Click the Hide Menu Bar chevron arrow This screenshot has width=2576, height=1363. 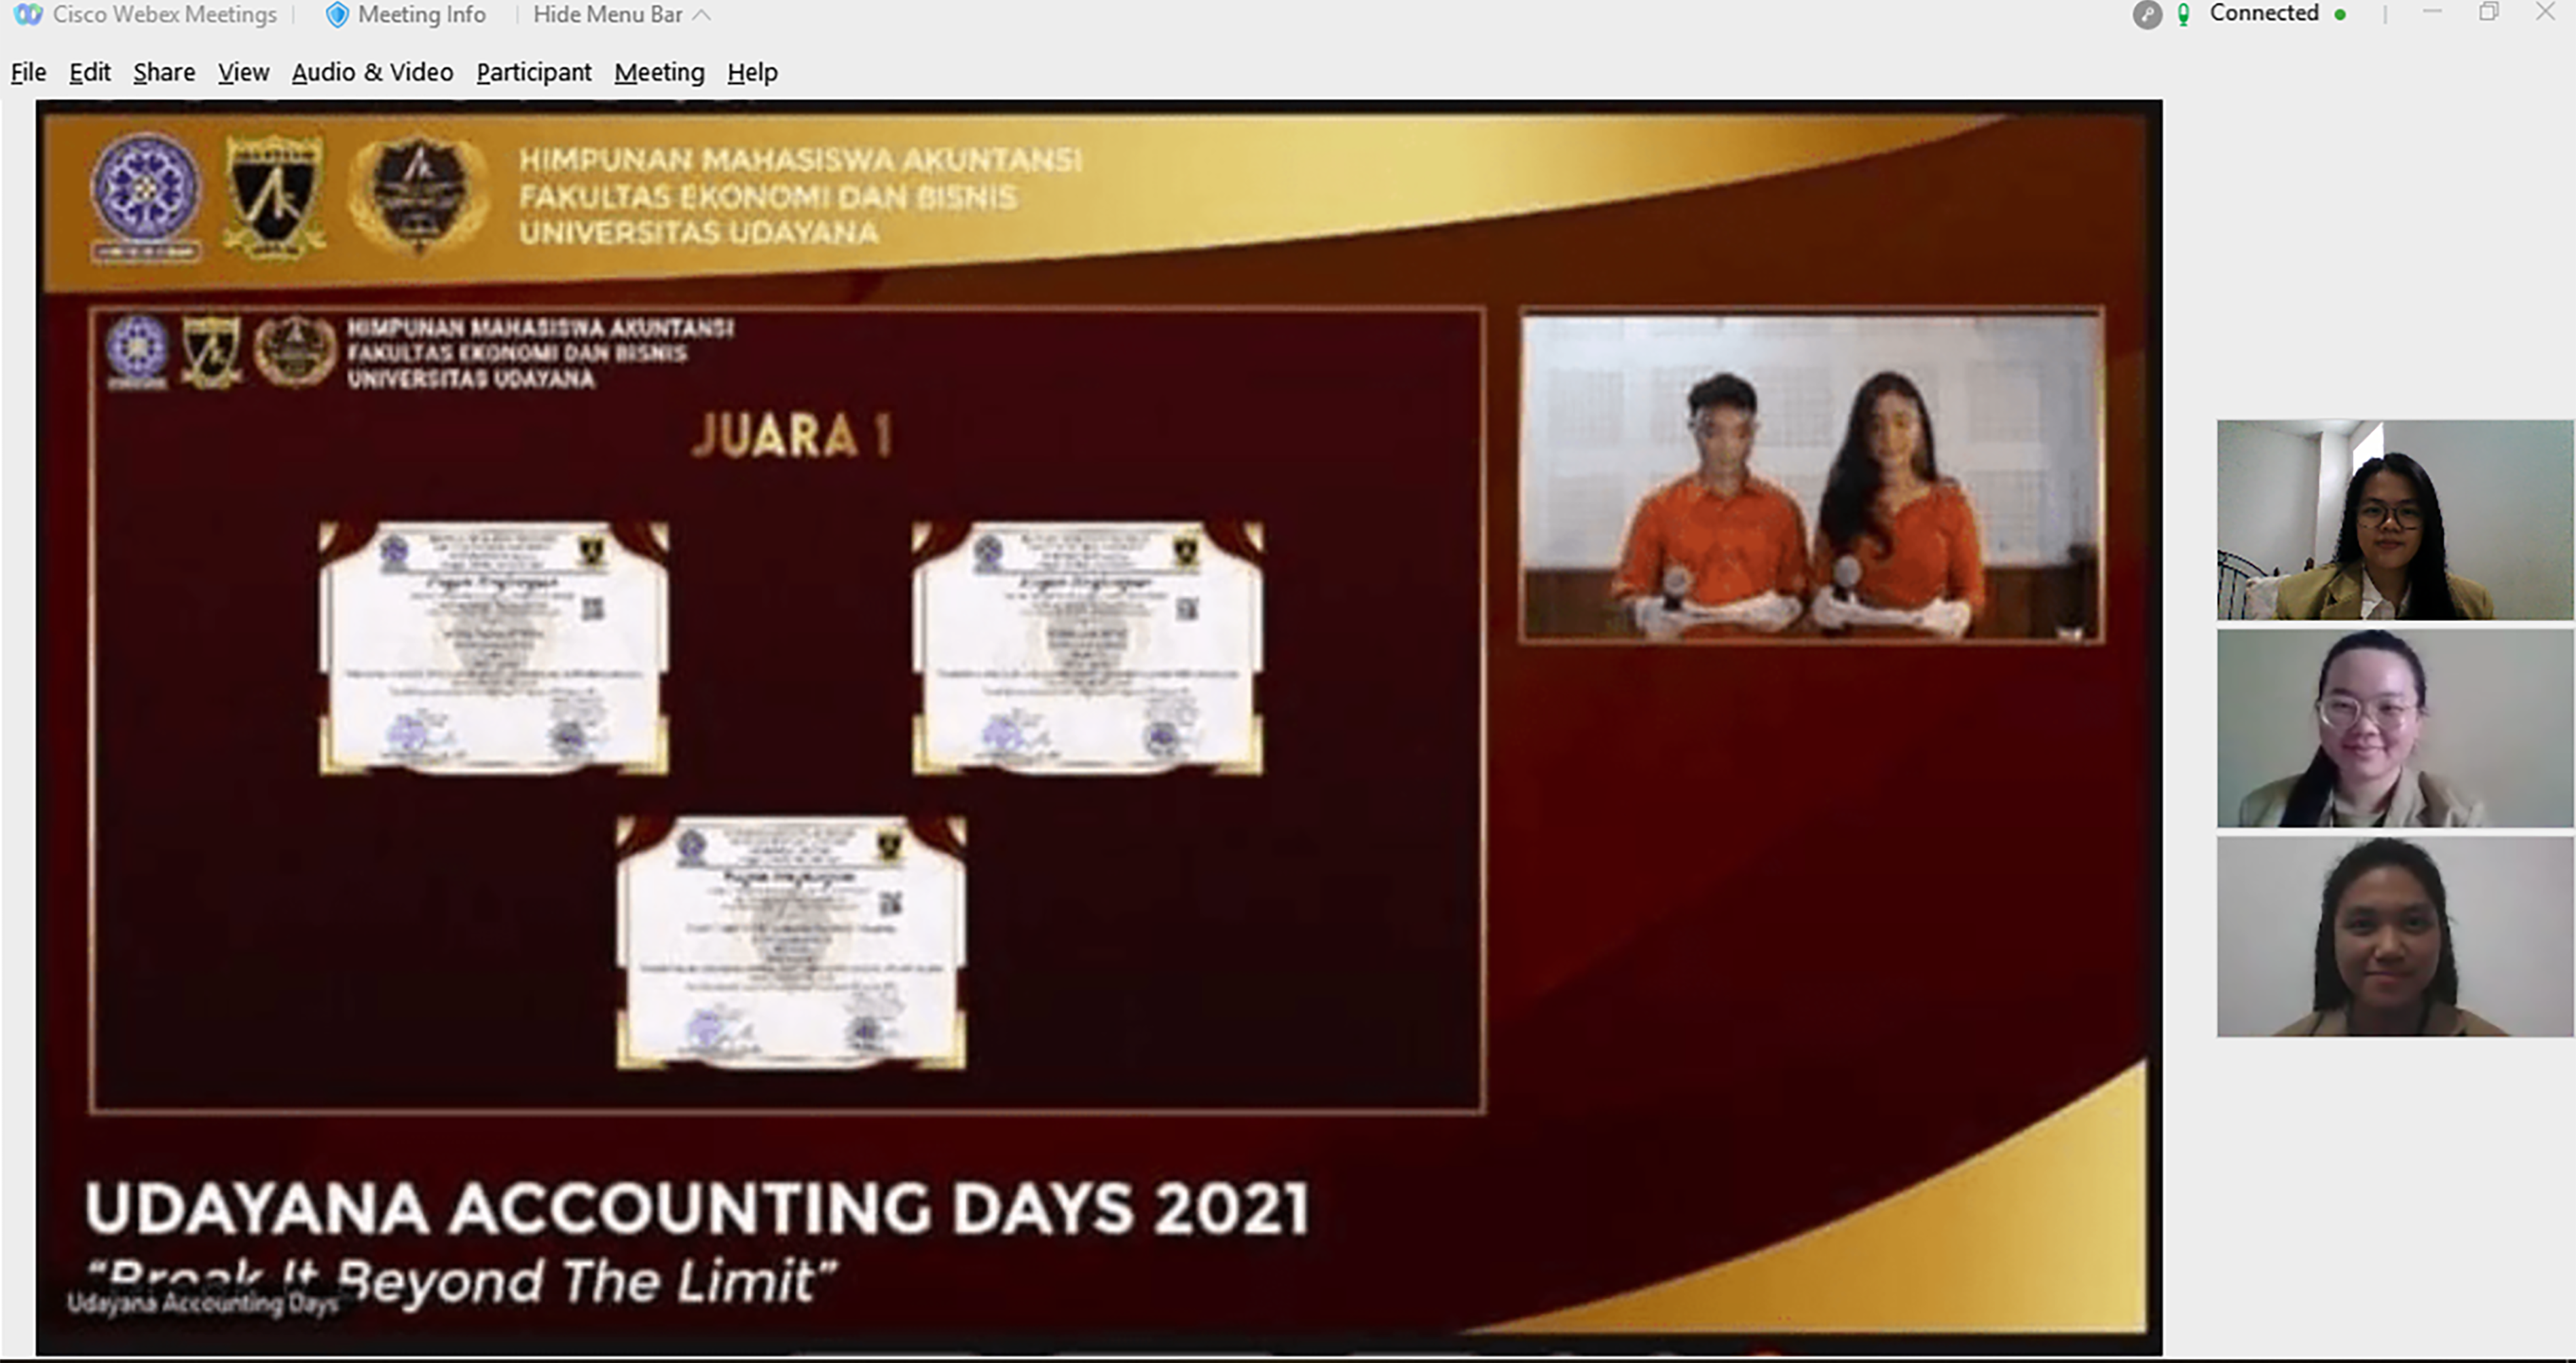702,15
